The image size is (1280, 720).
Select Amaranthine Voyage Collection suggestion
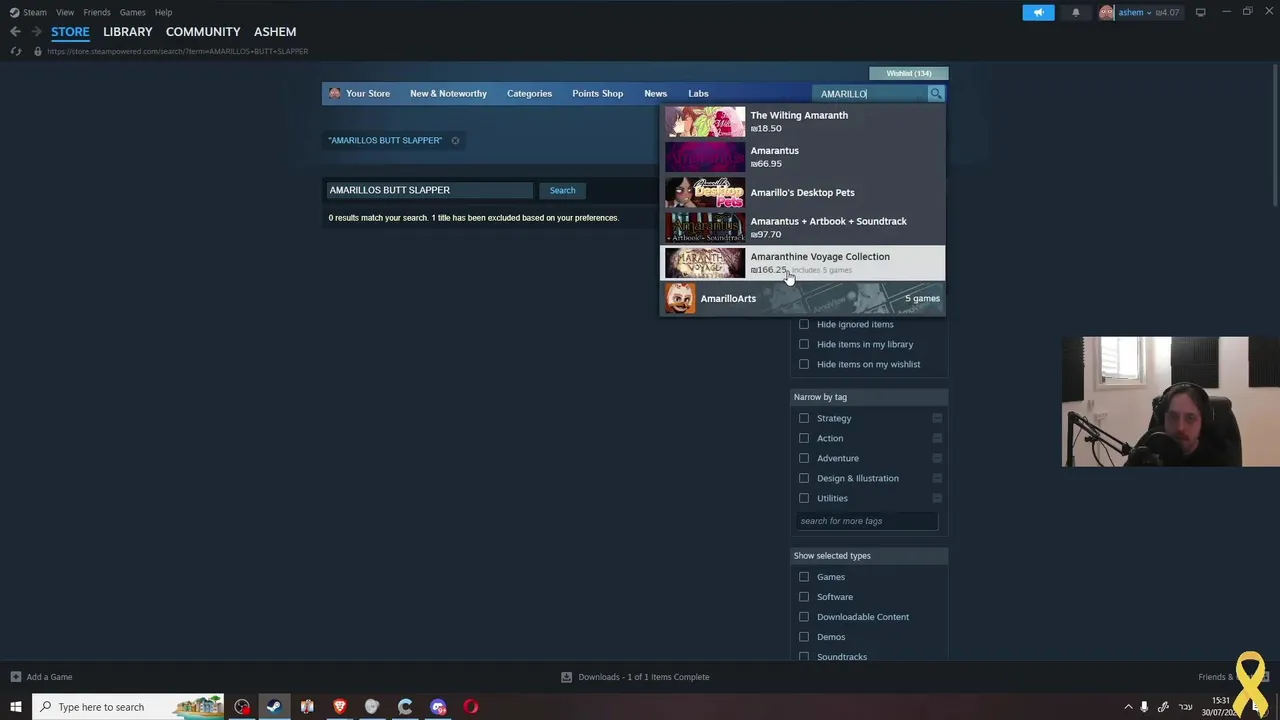point(802,263)
